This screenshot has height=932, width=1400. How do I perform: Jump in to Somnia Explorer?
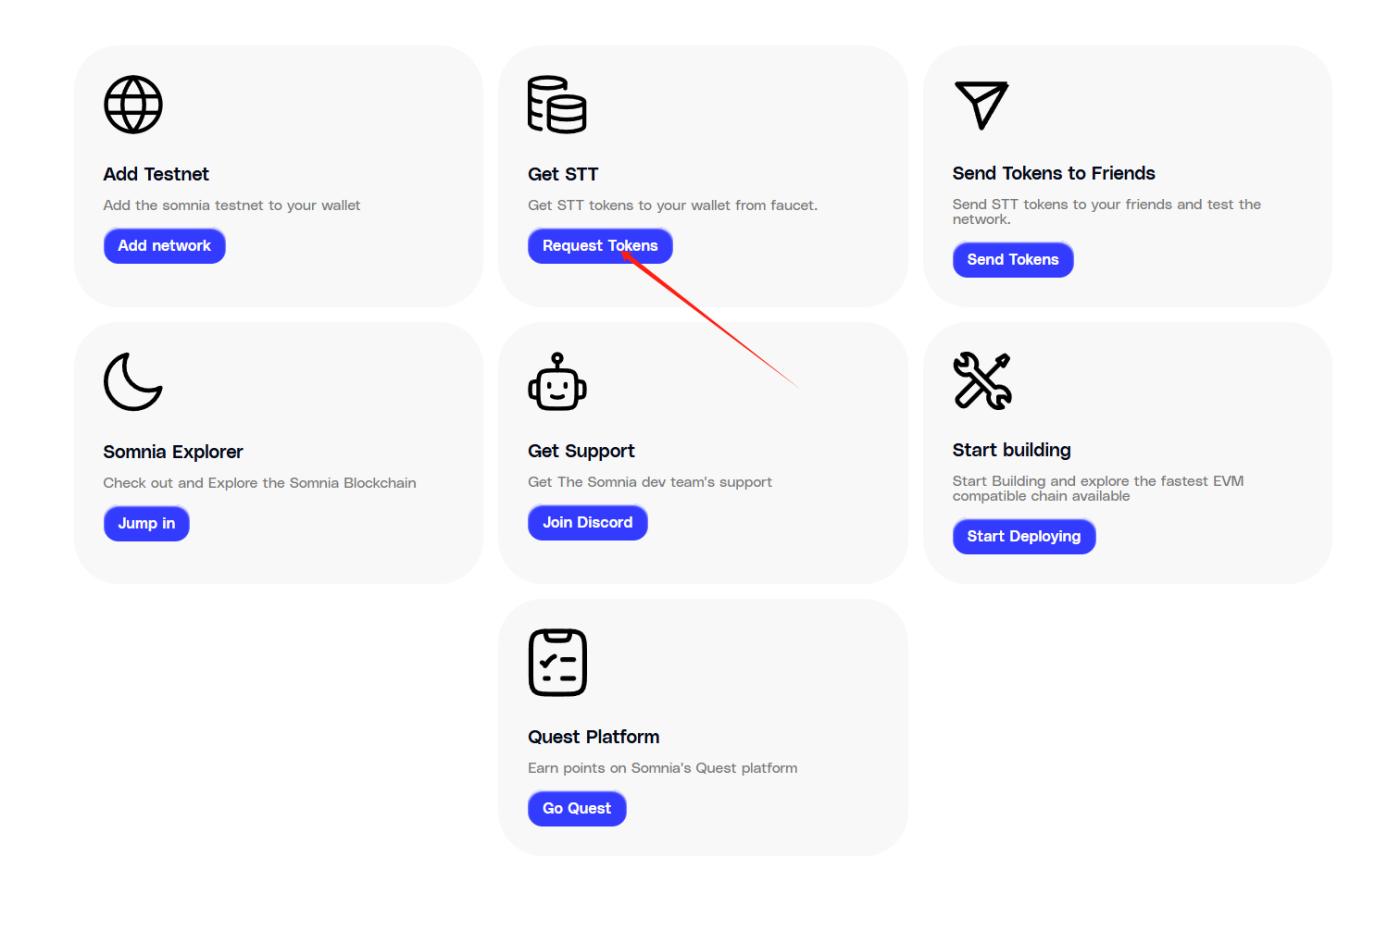coord(146,523)
